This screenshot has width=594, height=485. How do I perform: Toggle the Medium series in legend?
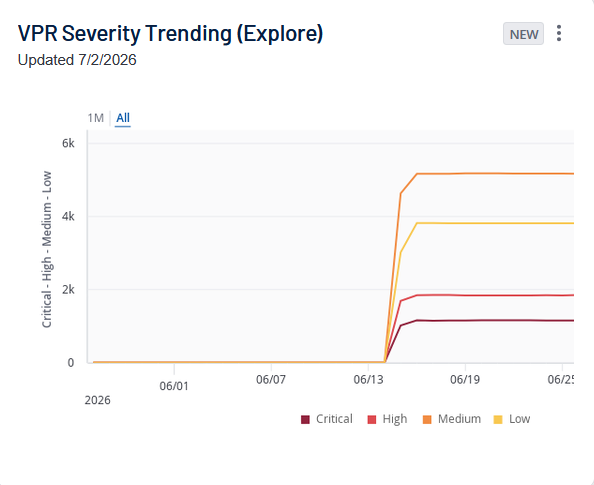pyautogui.click(x=452, y=419)
